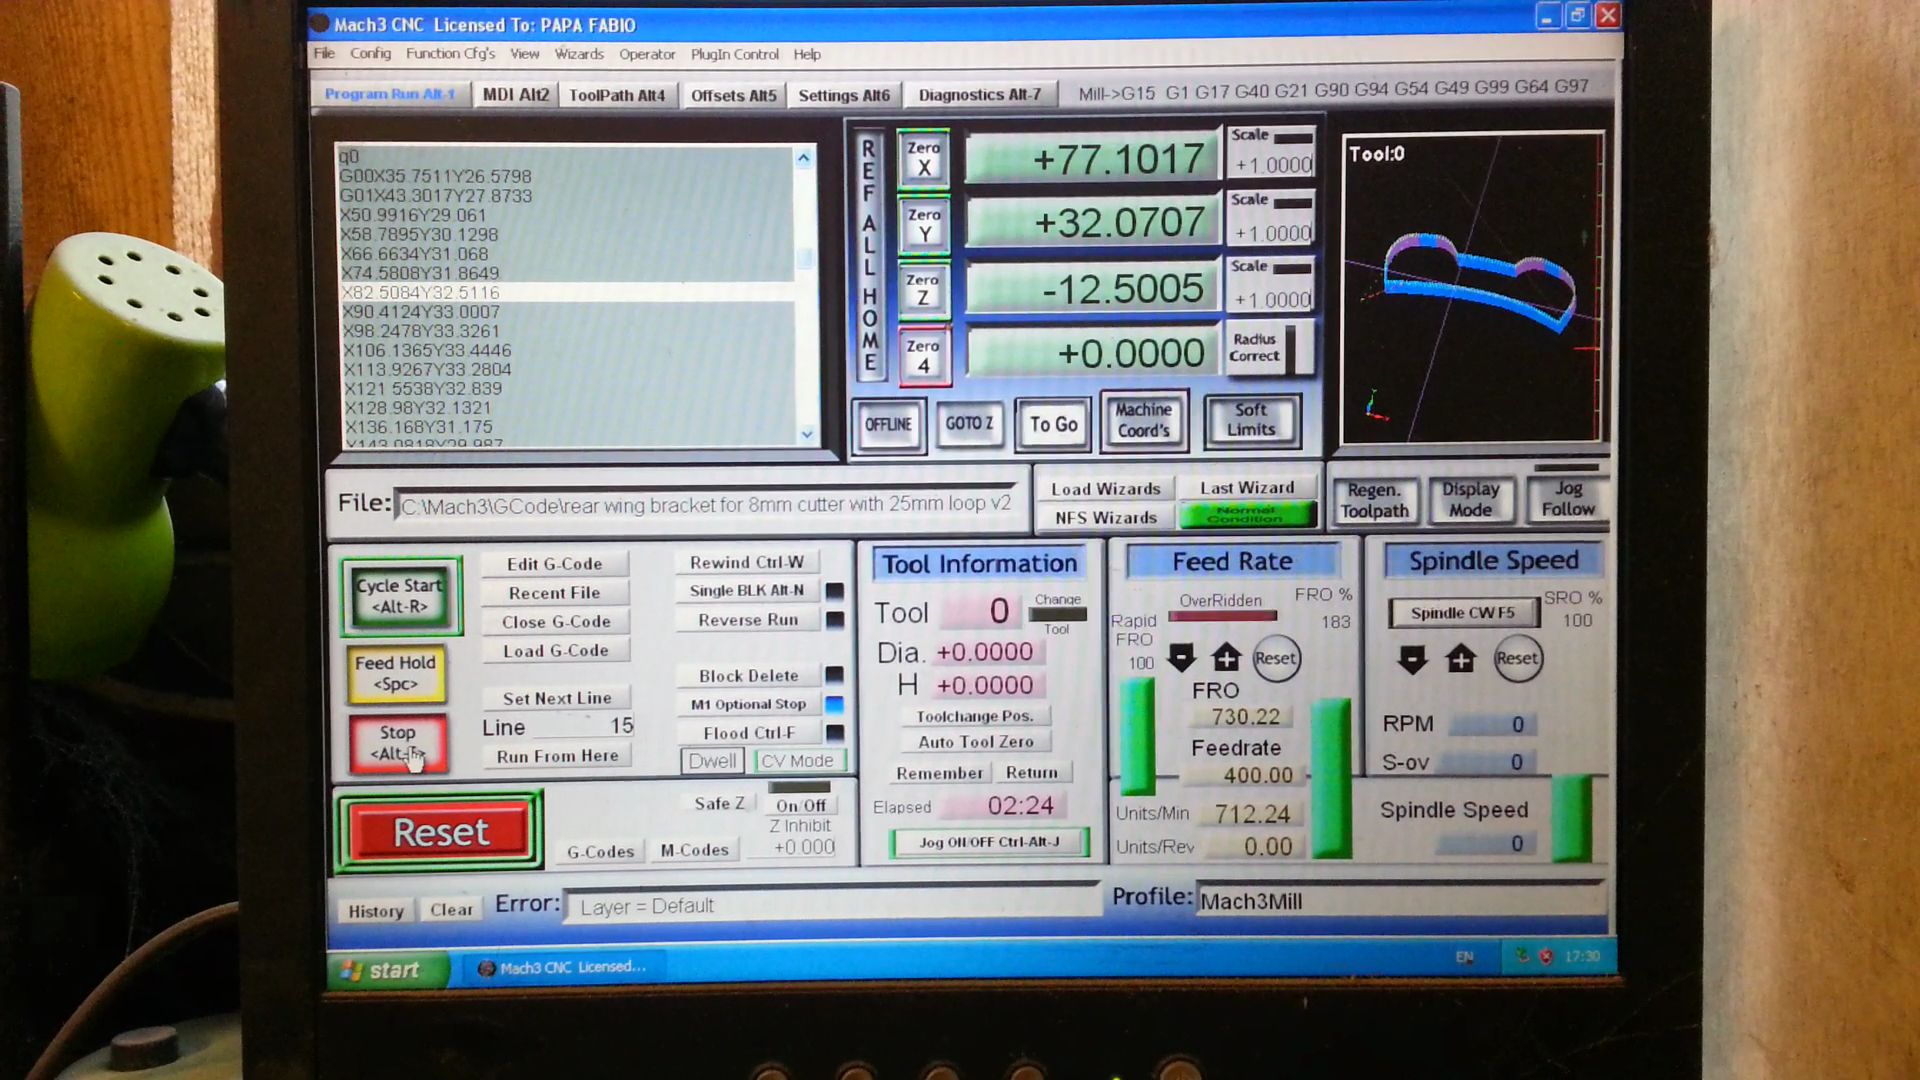The width and height of the screenshot is (1920, 1080).
Task: Click the Zero 4 axis button
Action: [x=923, y=356]
